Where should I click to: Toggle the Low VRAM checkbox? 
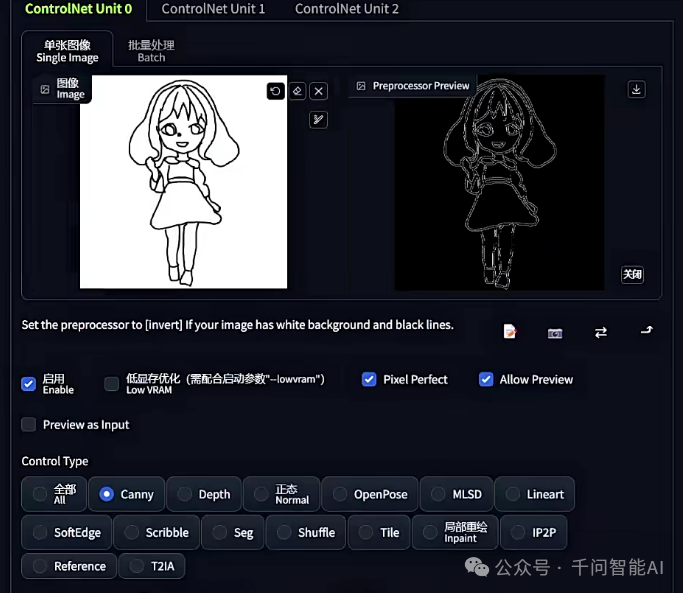pyautogui.click(x=112, y=384)
